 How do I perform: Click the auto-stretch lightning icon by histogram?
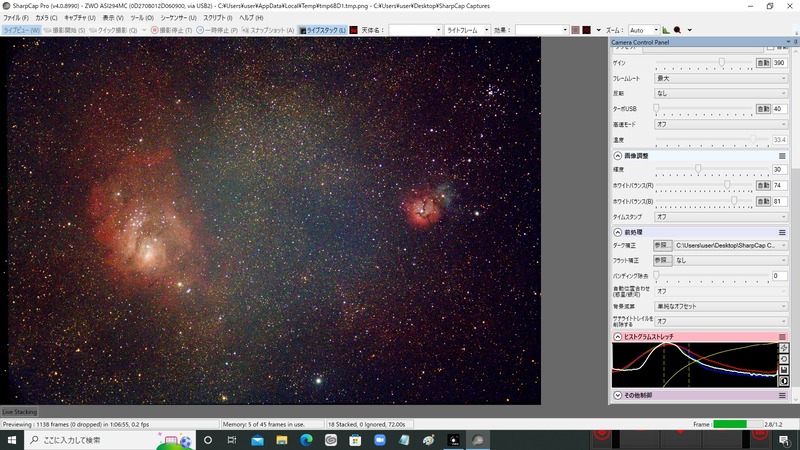784,348
